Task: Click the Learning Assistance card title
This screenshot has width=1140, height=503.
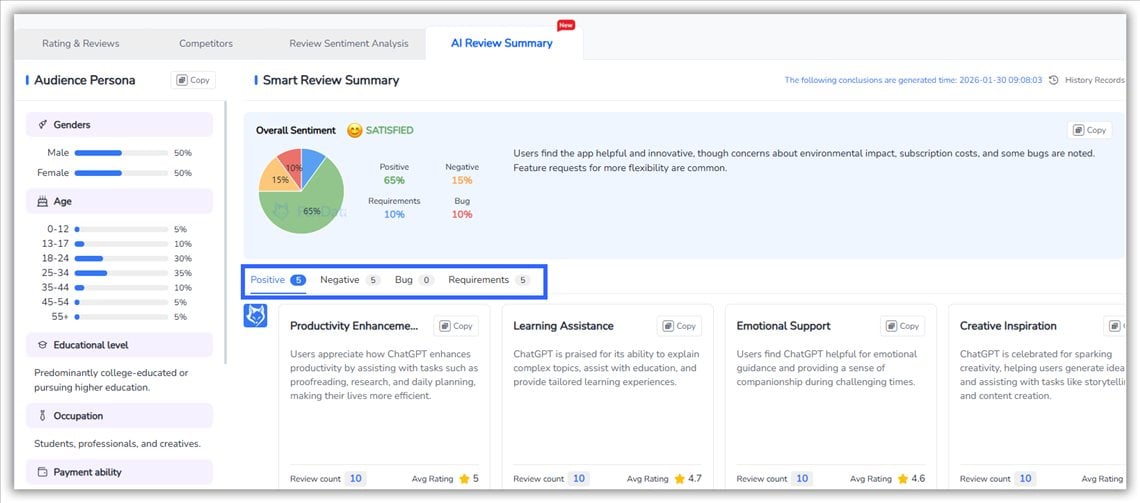Action: point(563,326)
